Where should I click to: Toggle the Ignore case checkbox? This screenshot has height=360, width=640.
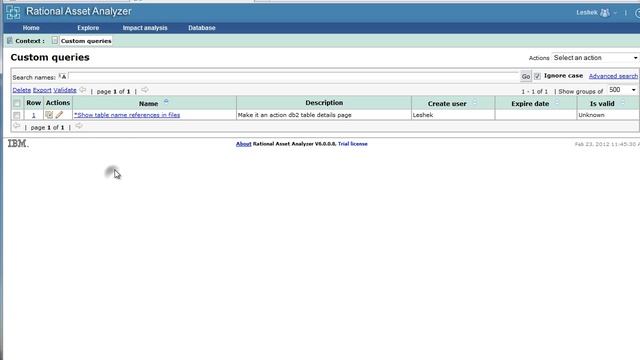[537, 76]
